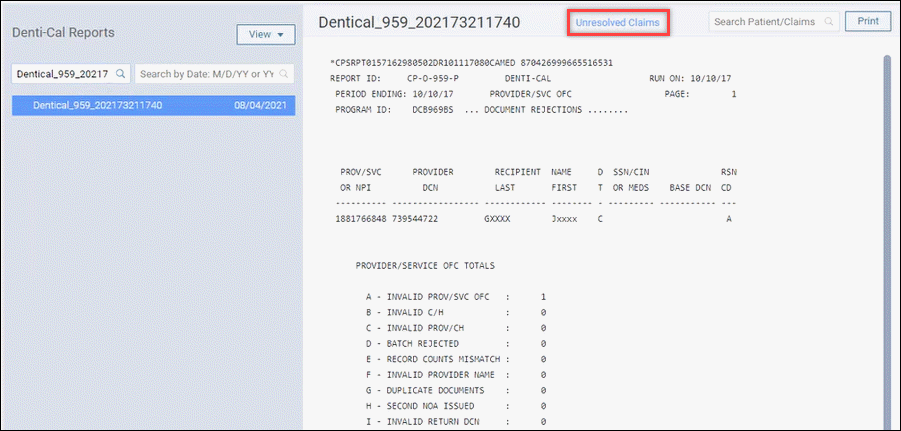The image size is (901, 431).
Task: Click the Dentical_959_202173211740 report title heading
Action: (x=419, y=22)
